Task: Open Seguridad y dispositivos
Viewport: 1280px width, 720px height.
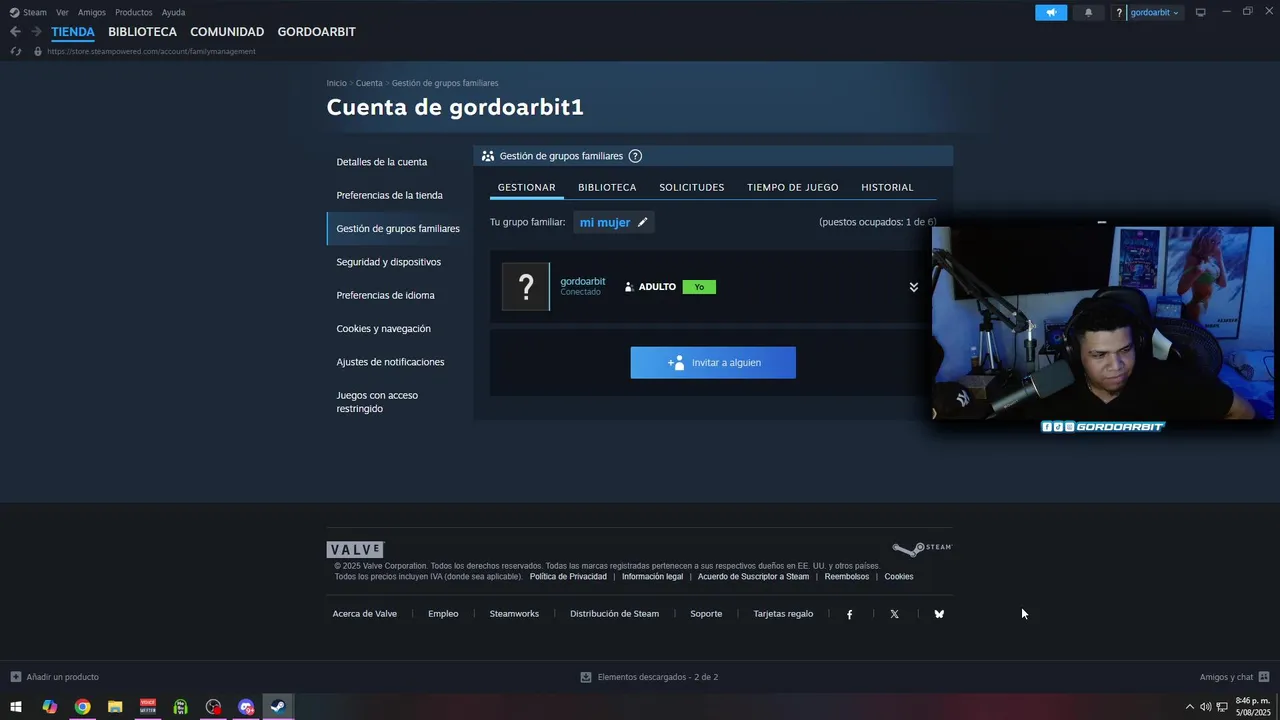Action: click(388, 262)
